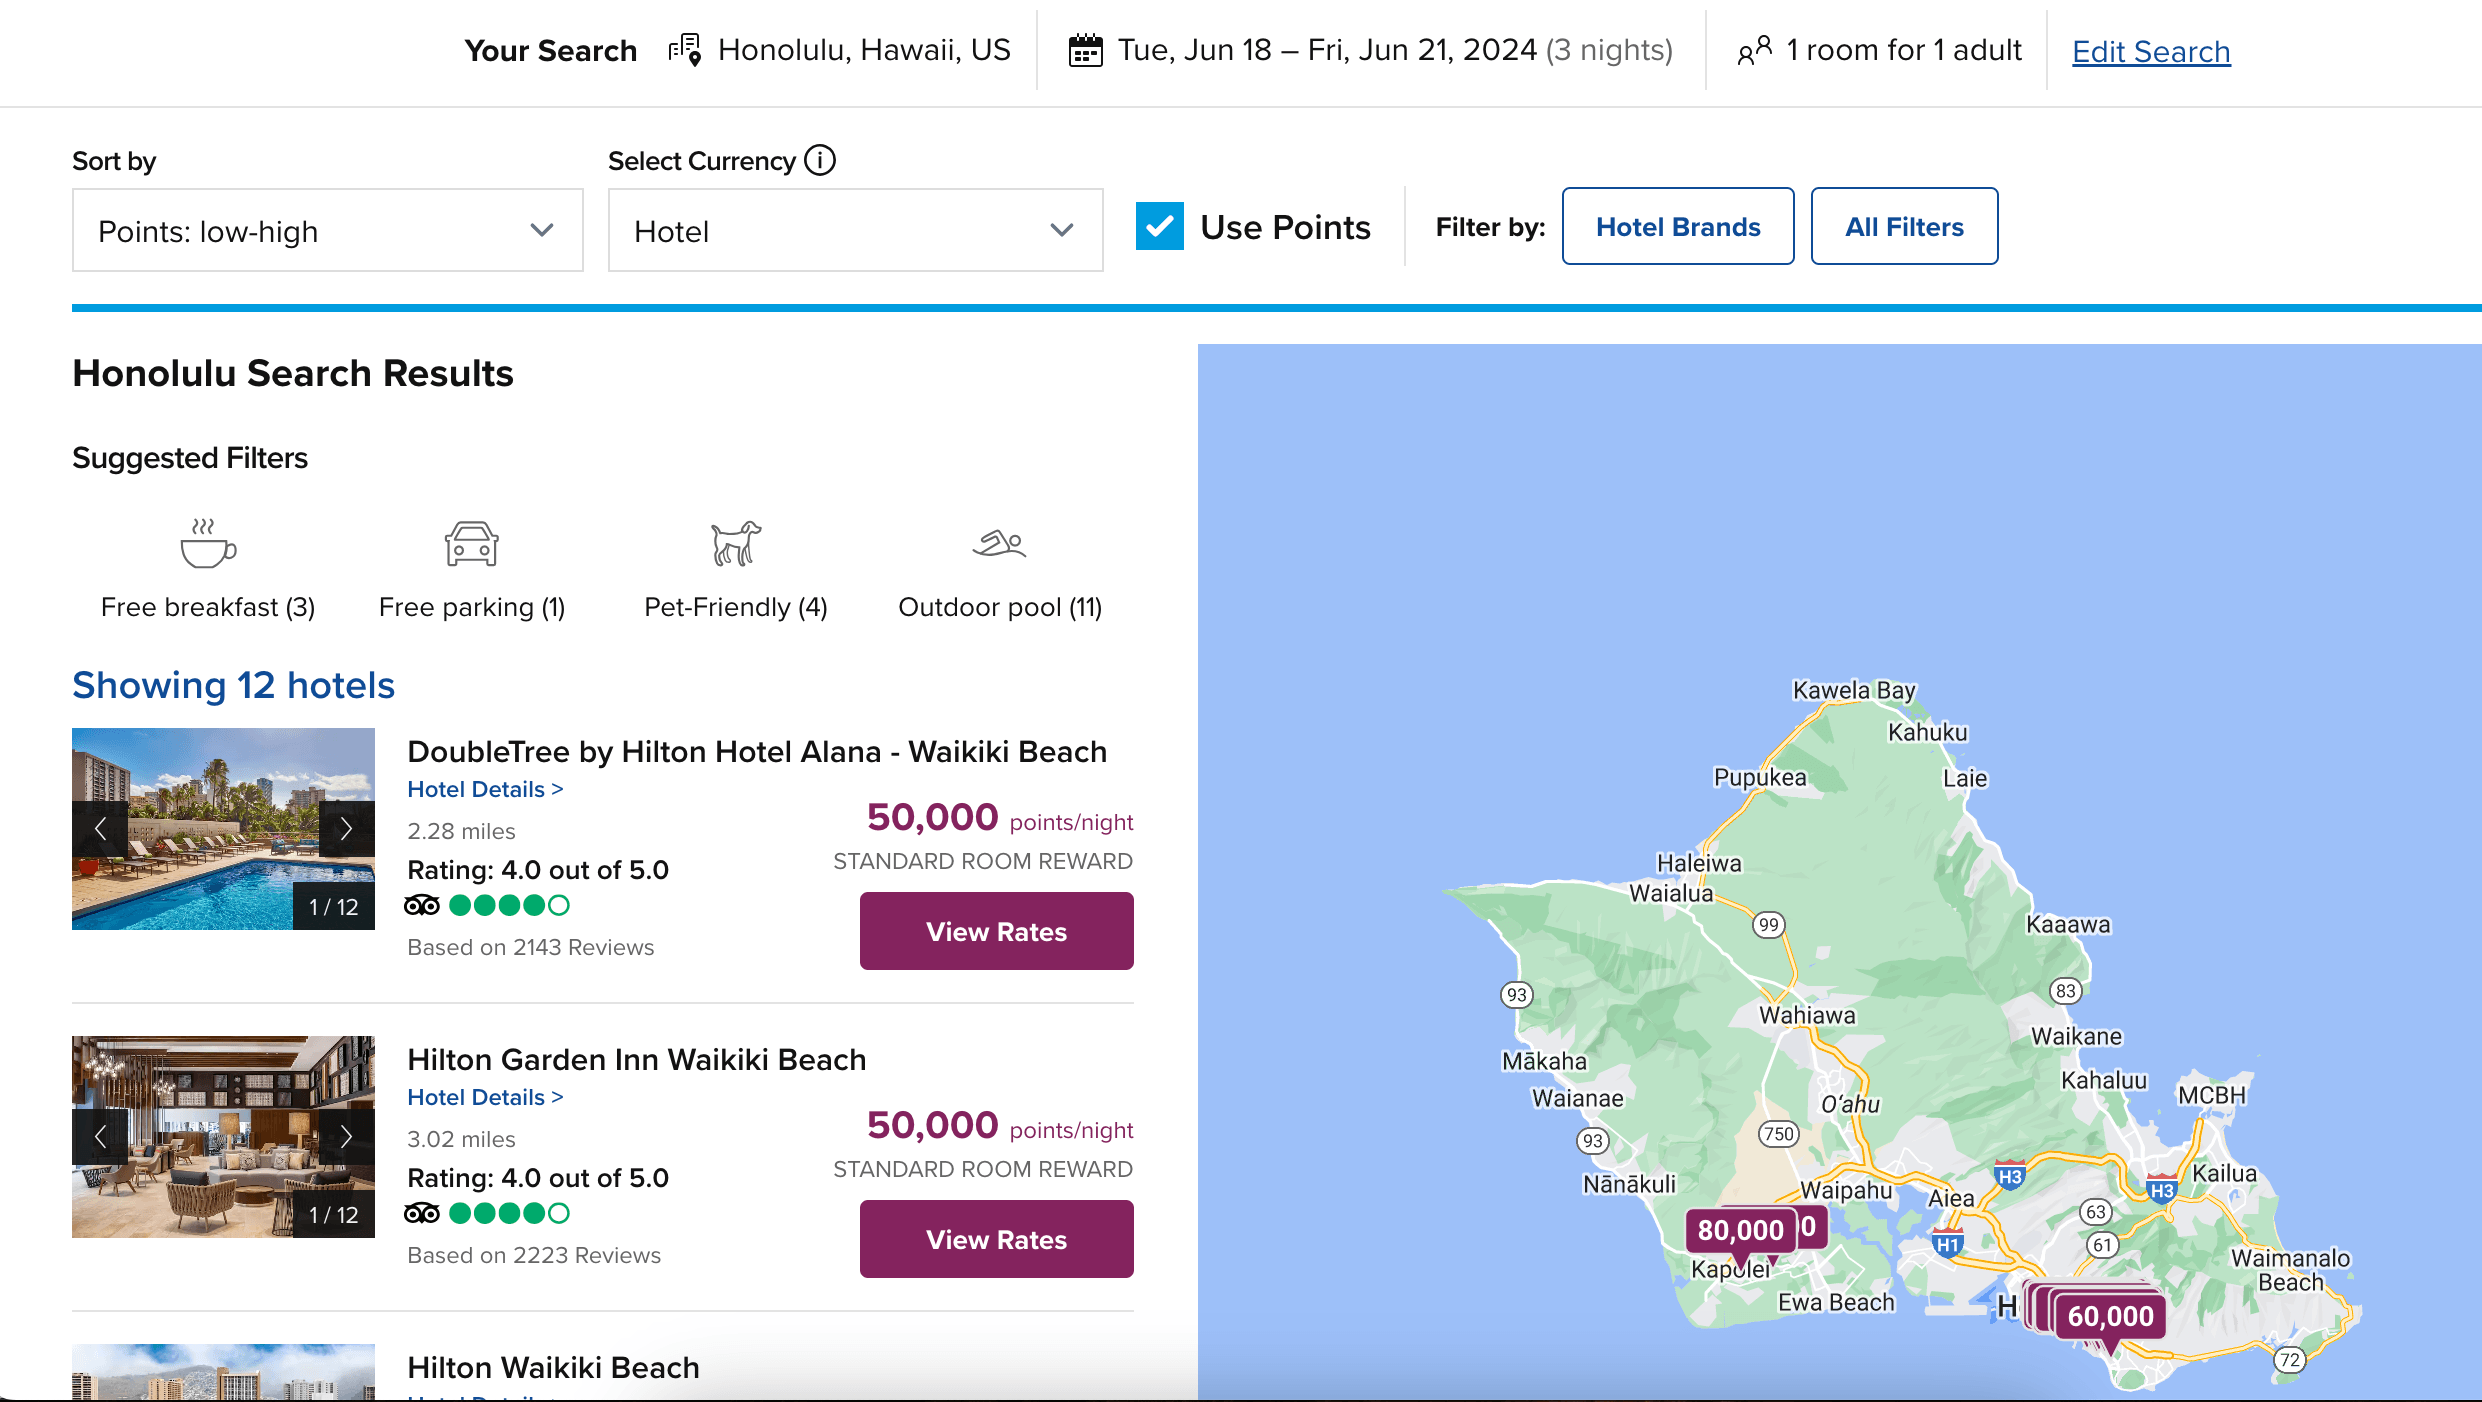Click the Free breakfast coffee cup icon

pos(207,543)
